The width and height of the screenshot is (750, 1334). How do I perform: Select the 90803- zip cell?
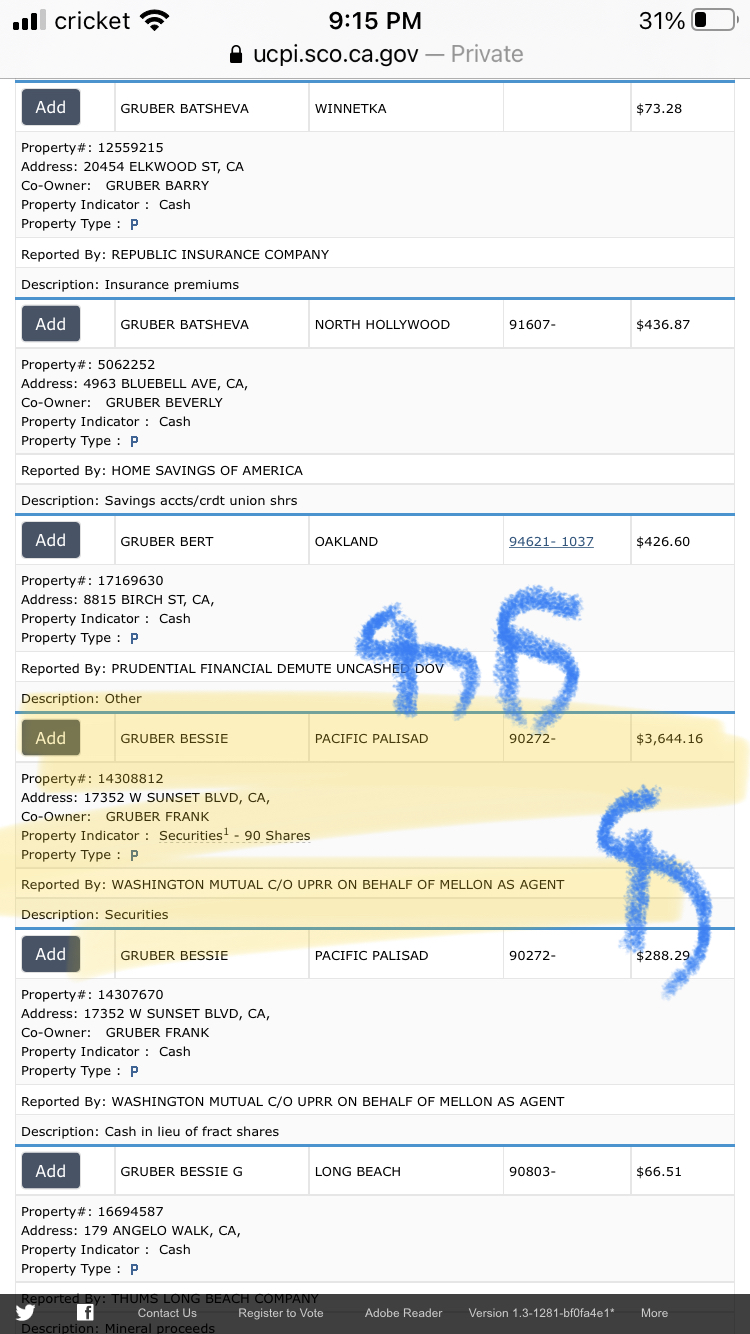coord(567,1171)
